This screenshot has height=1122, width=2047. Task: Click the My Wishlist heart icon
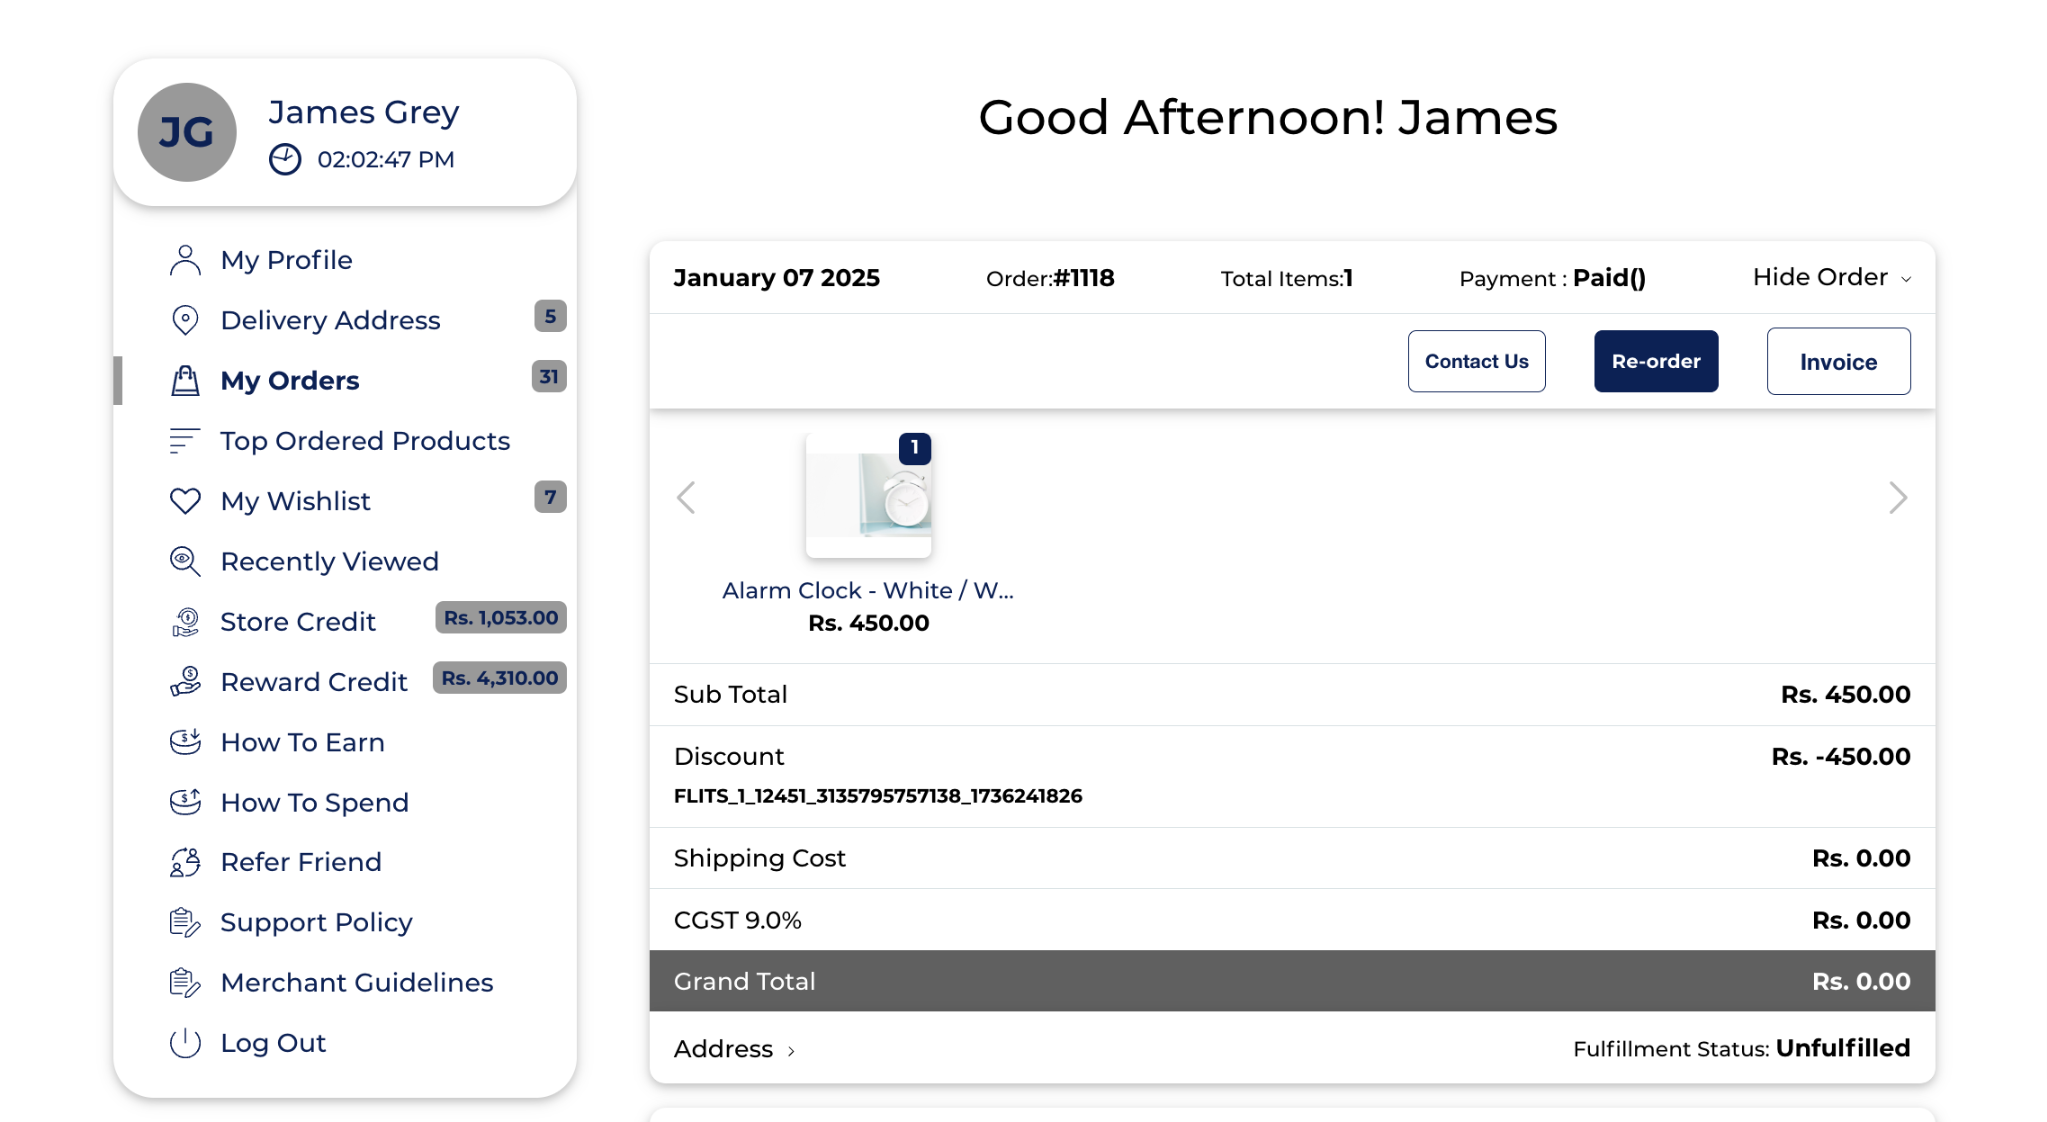(x=185, y=501)
